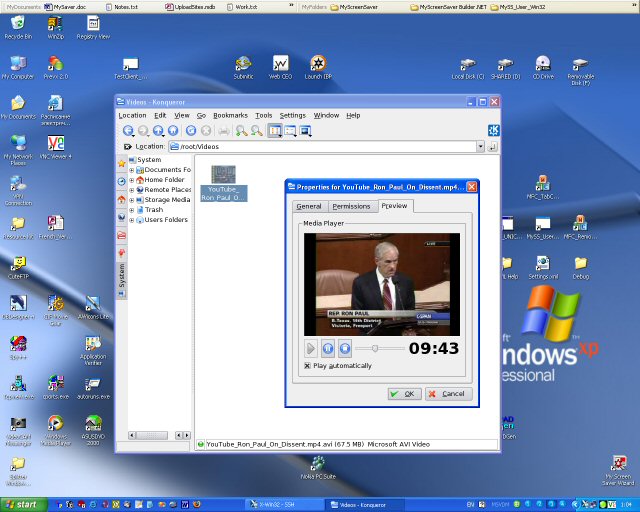Stop the video in Media Player preview
Viewport: 640px width, 512px height.
point(344,348)
